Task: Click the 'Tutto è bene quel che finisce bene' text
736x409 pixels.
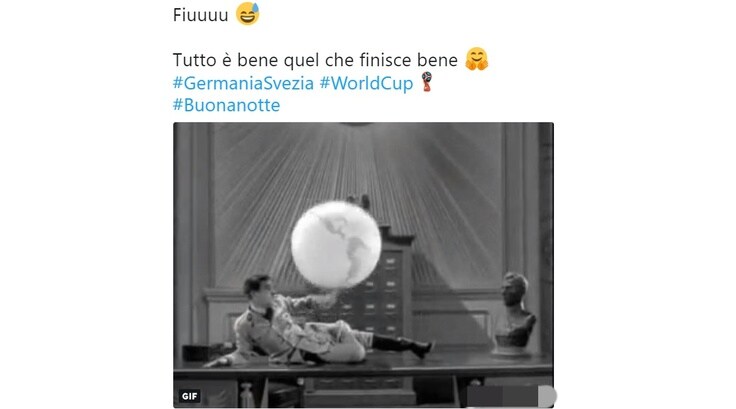Action: (315, 60)
